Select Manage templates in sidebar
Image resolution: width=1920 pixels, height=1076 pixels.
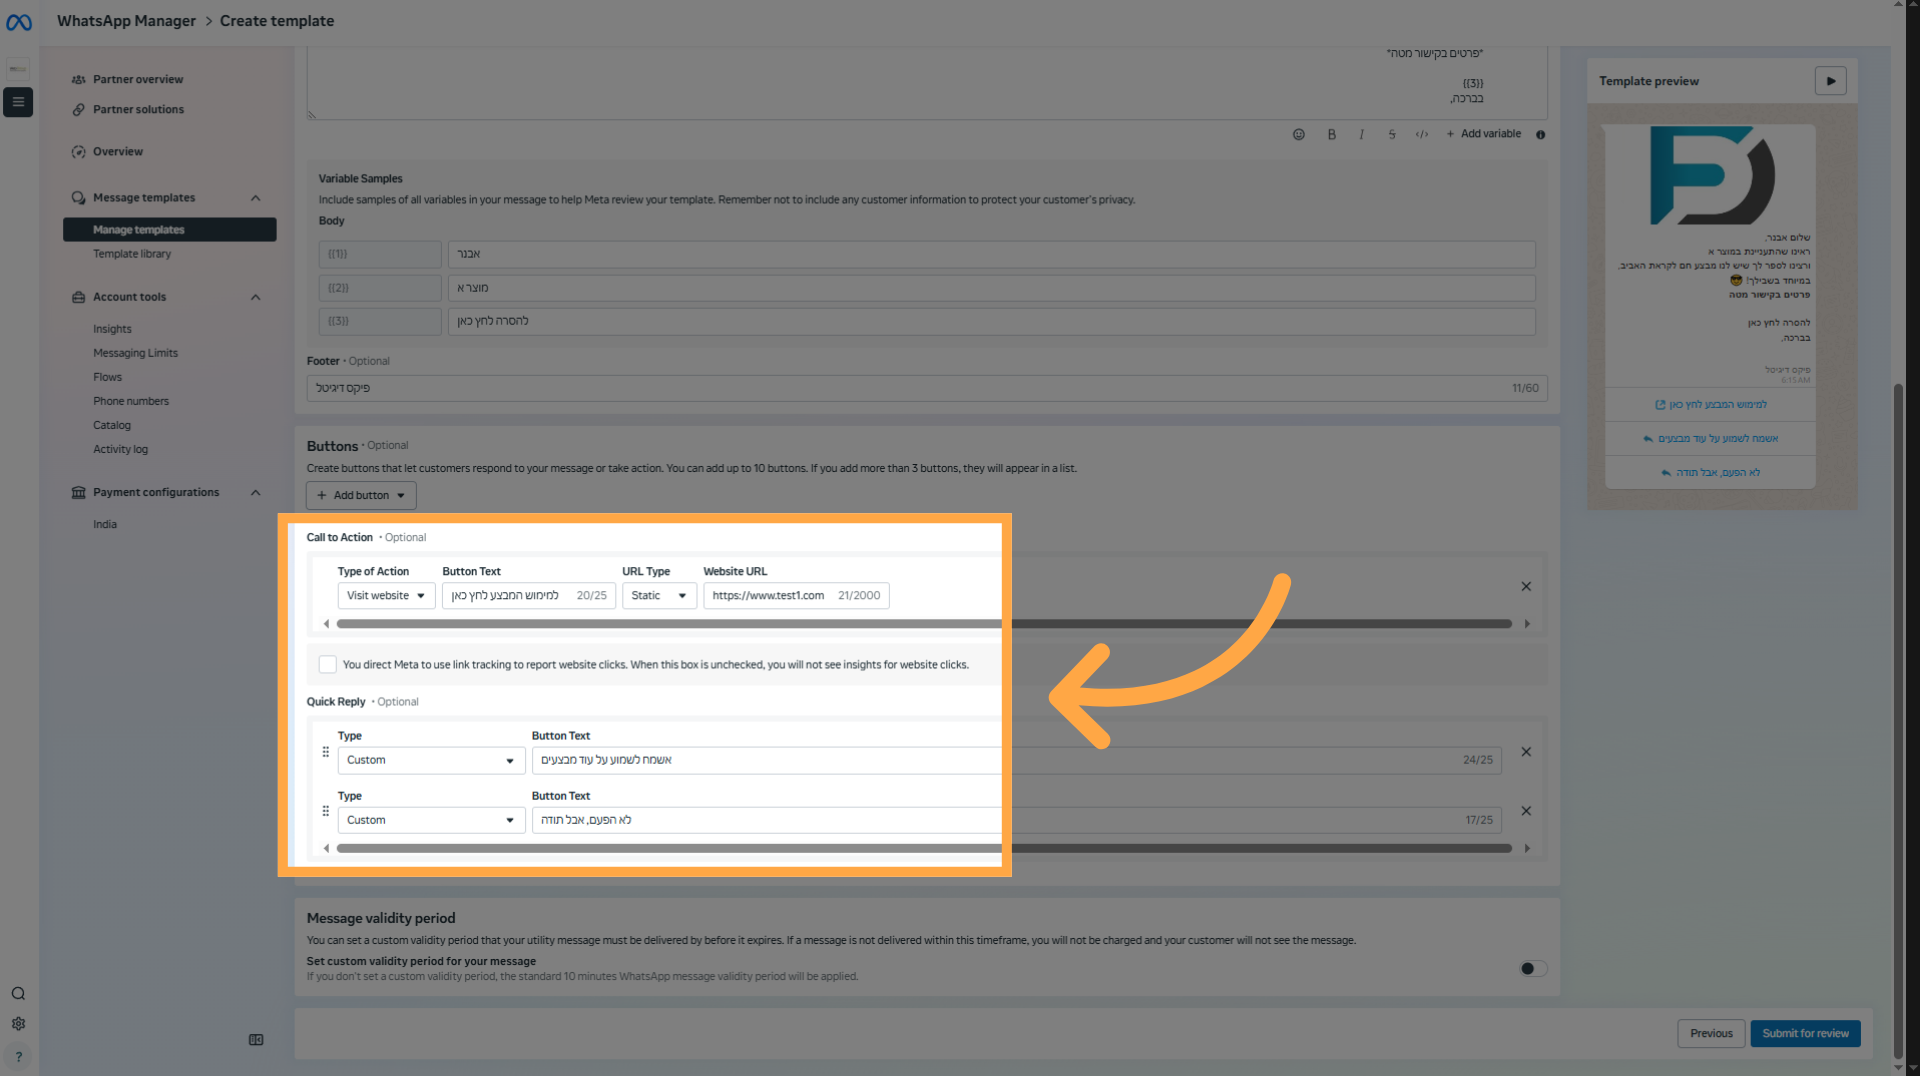(x=170, y=230)
